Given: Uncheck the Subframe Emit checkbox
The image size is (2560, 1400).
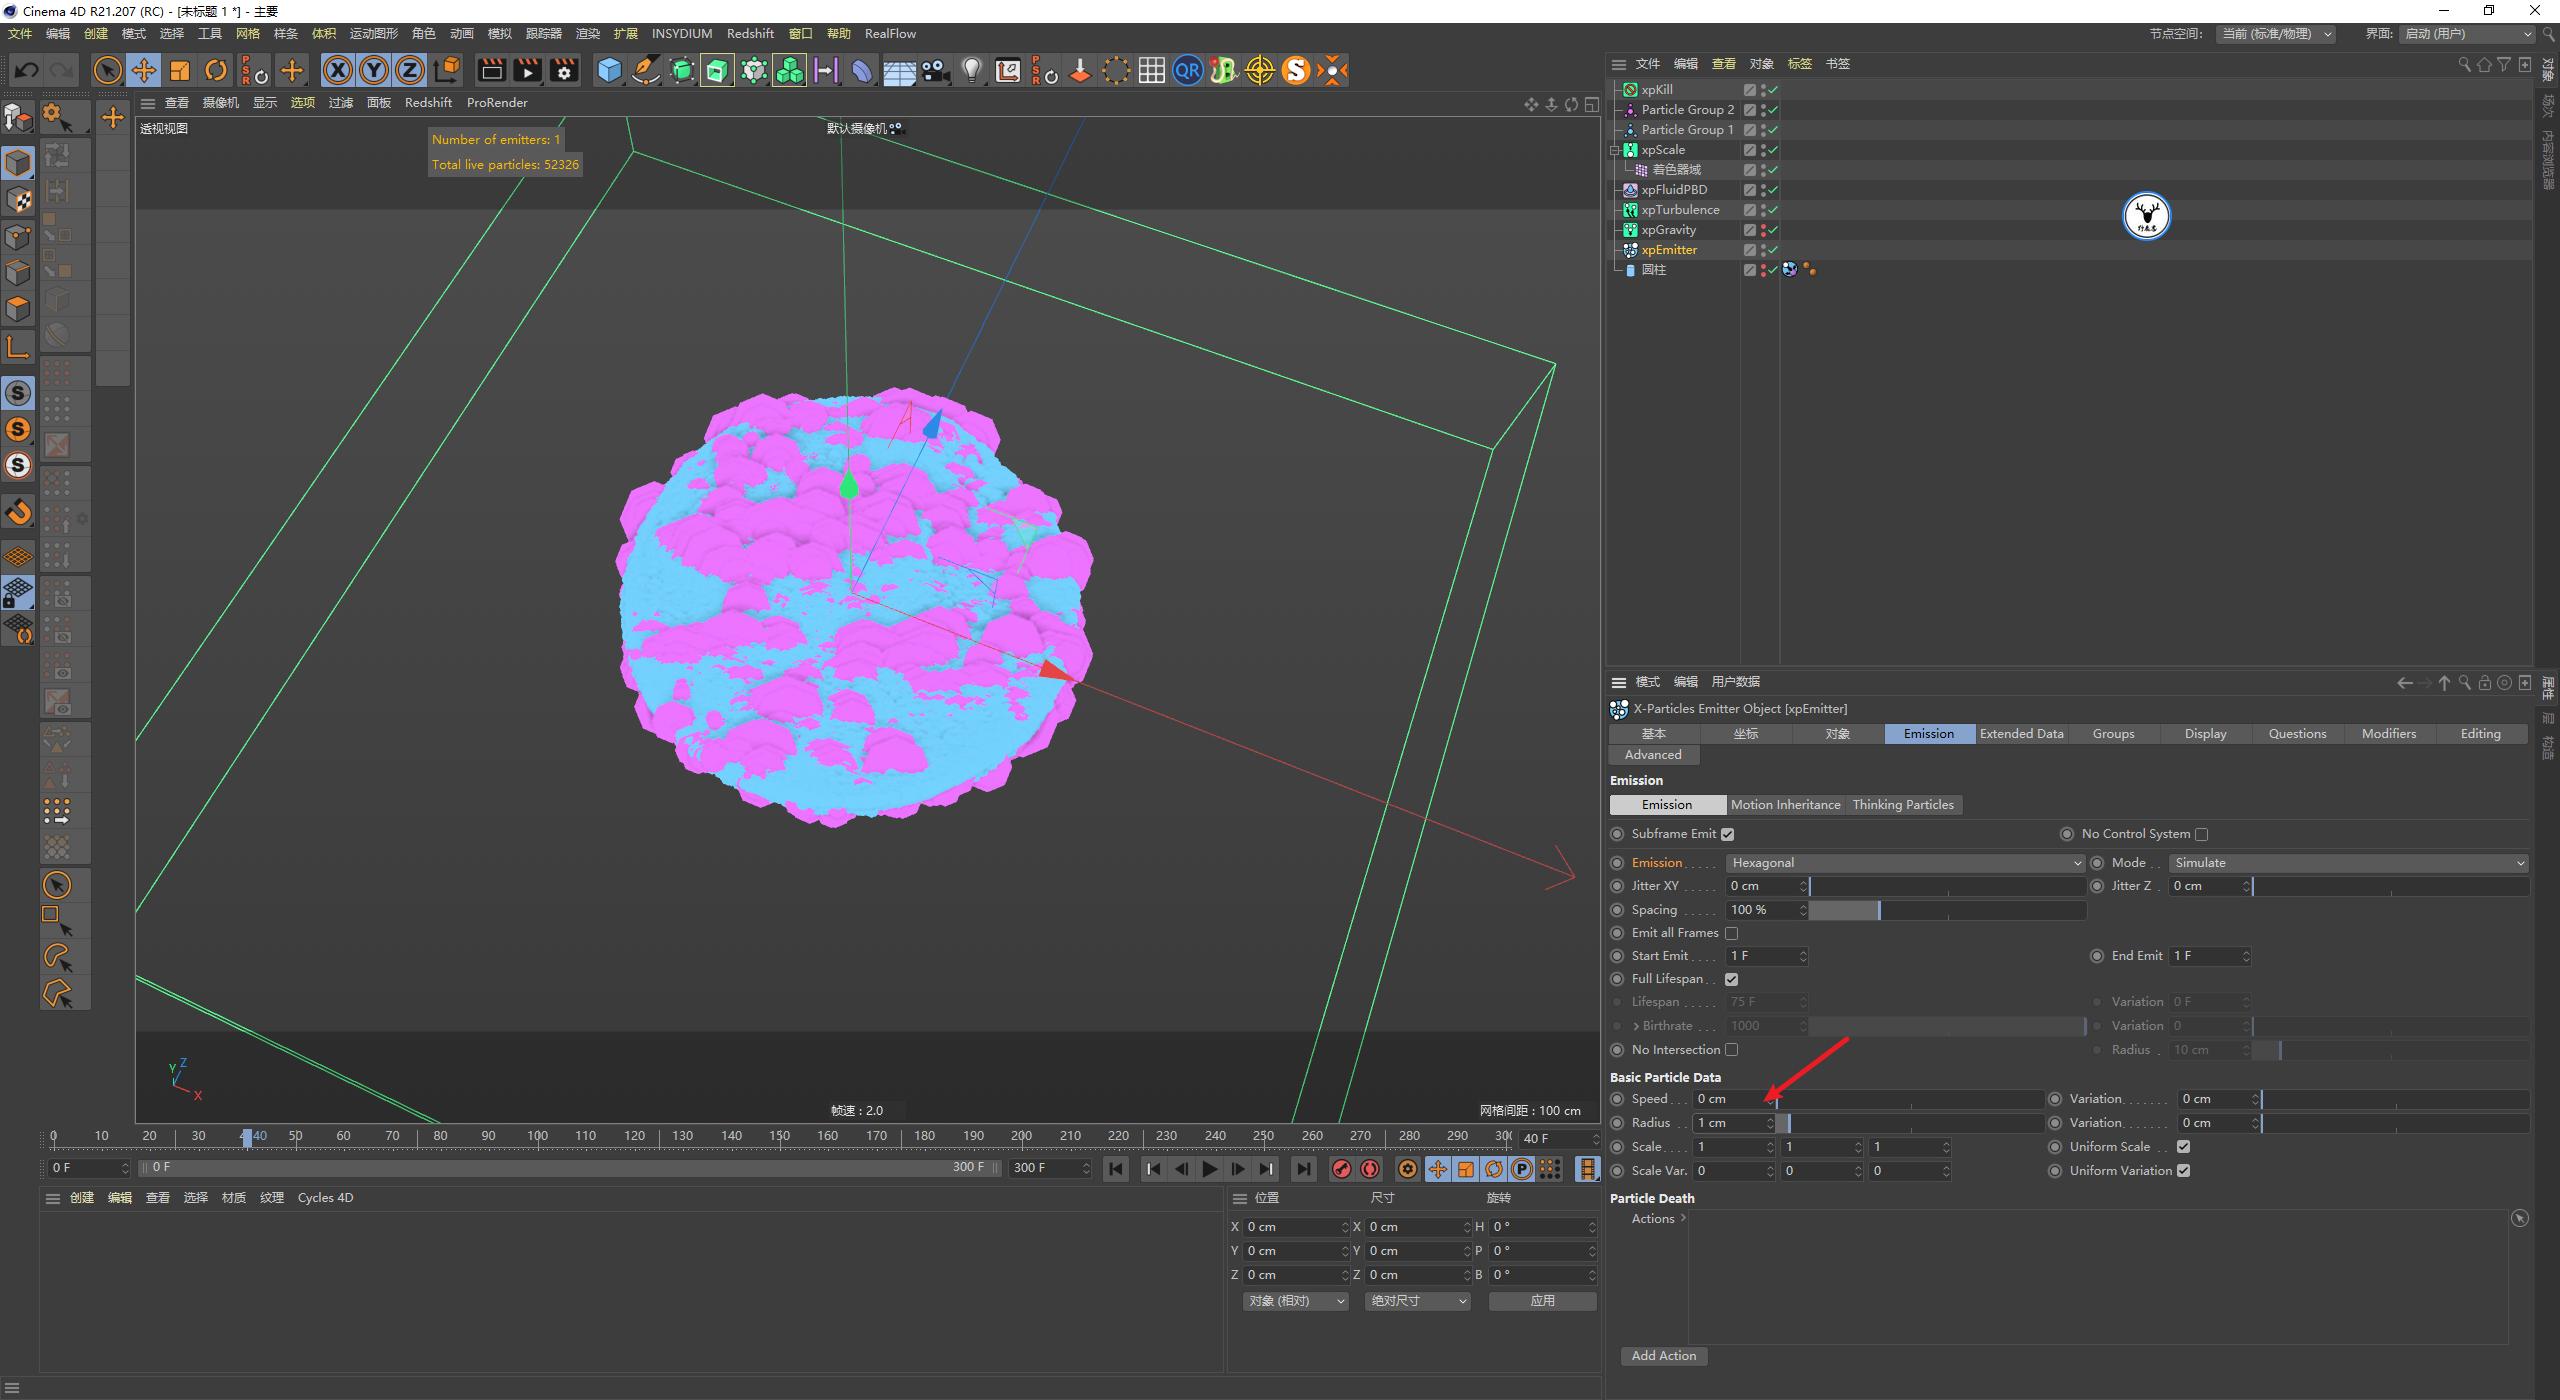Looking at the screenshot, I should 1729,833.
